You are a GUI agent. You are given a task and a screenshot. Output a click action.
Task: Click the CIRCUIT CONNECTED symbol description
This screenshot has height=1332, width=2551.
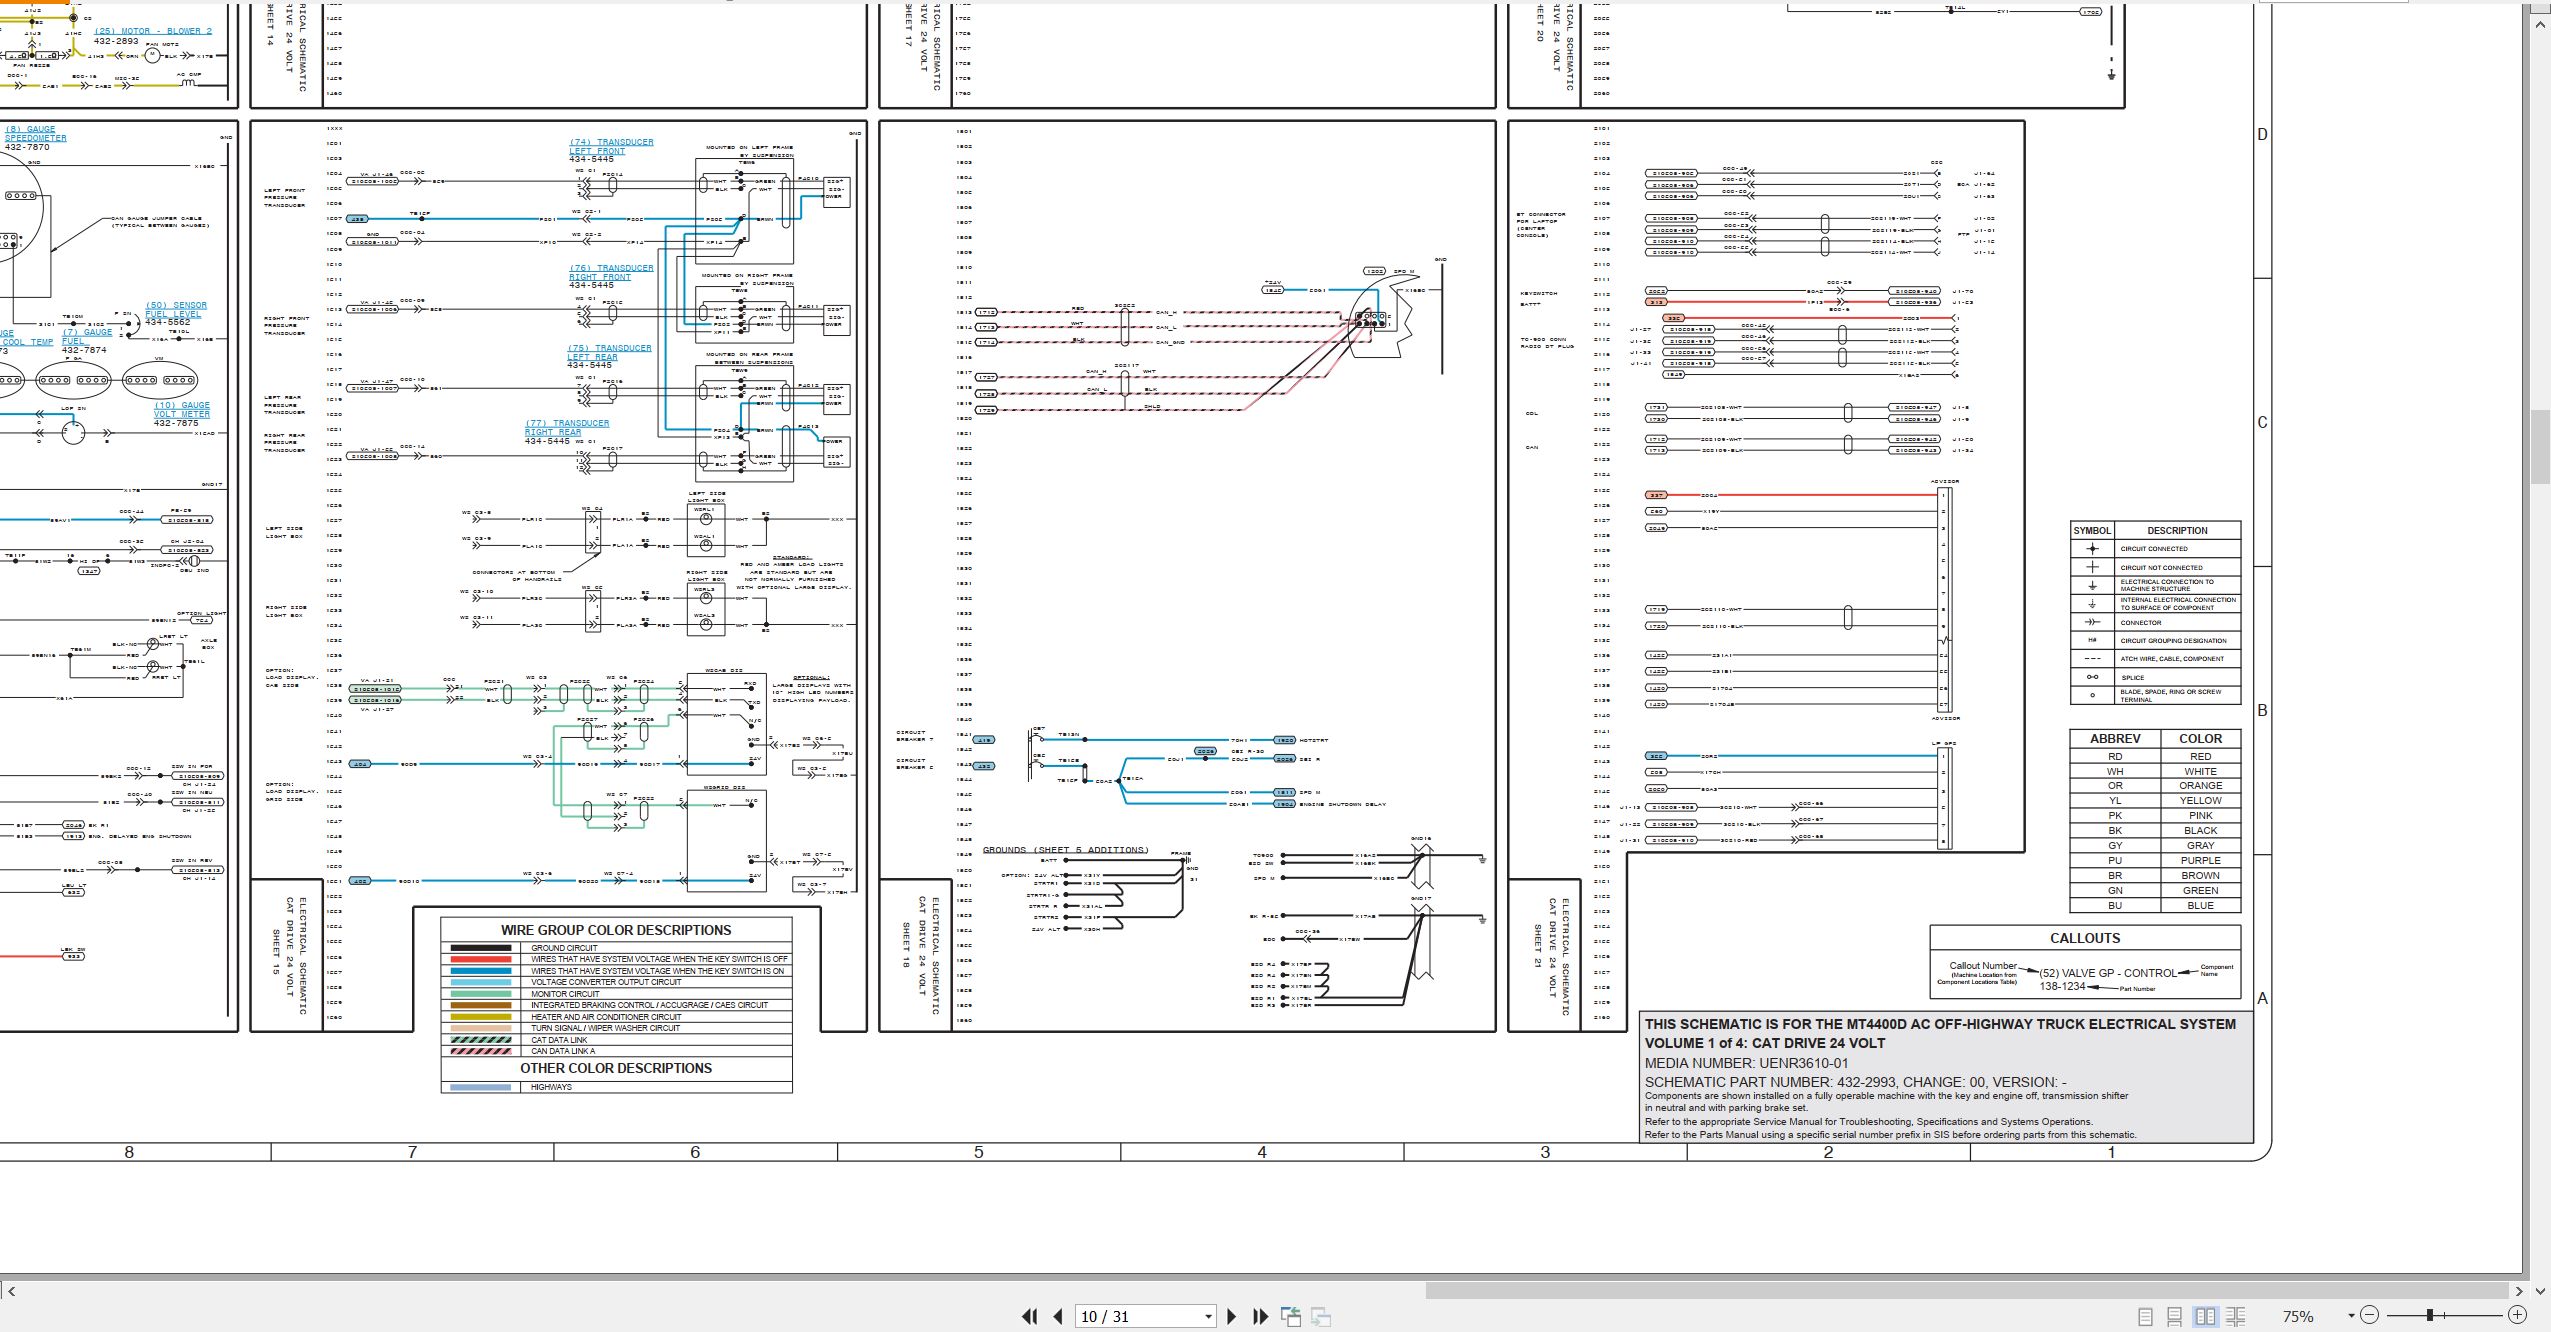(x=2154, y=549)
